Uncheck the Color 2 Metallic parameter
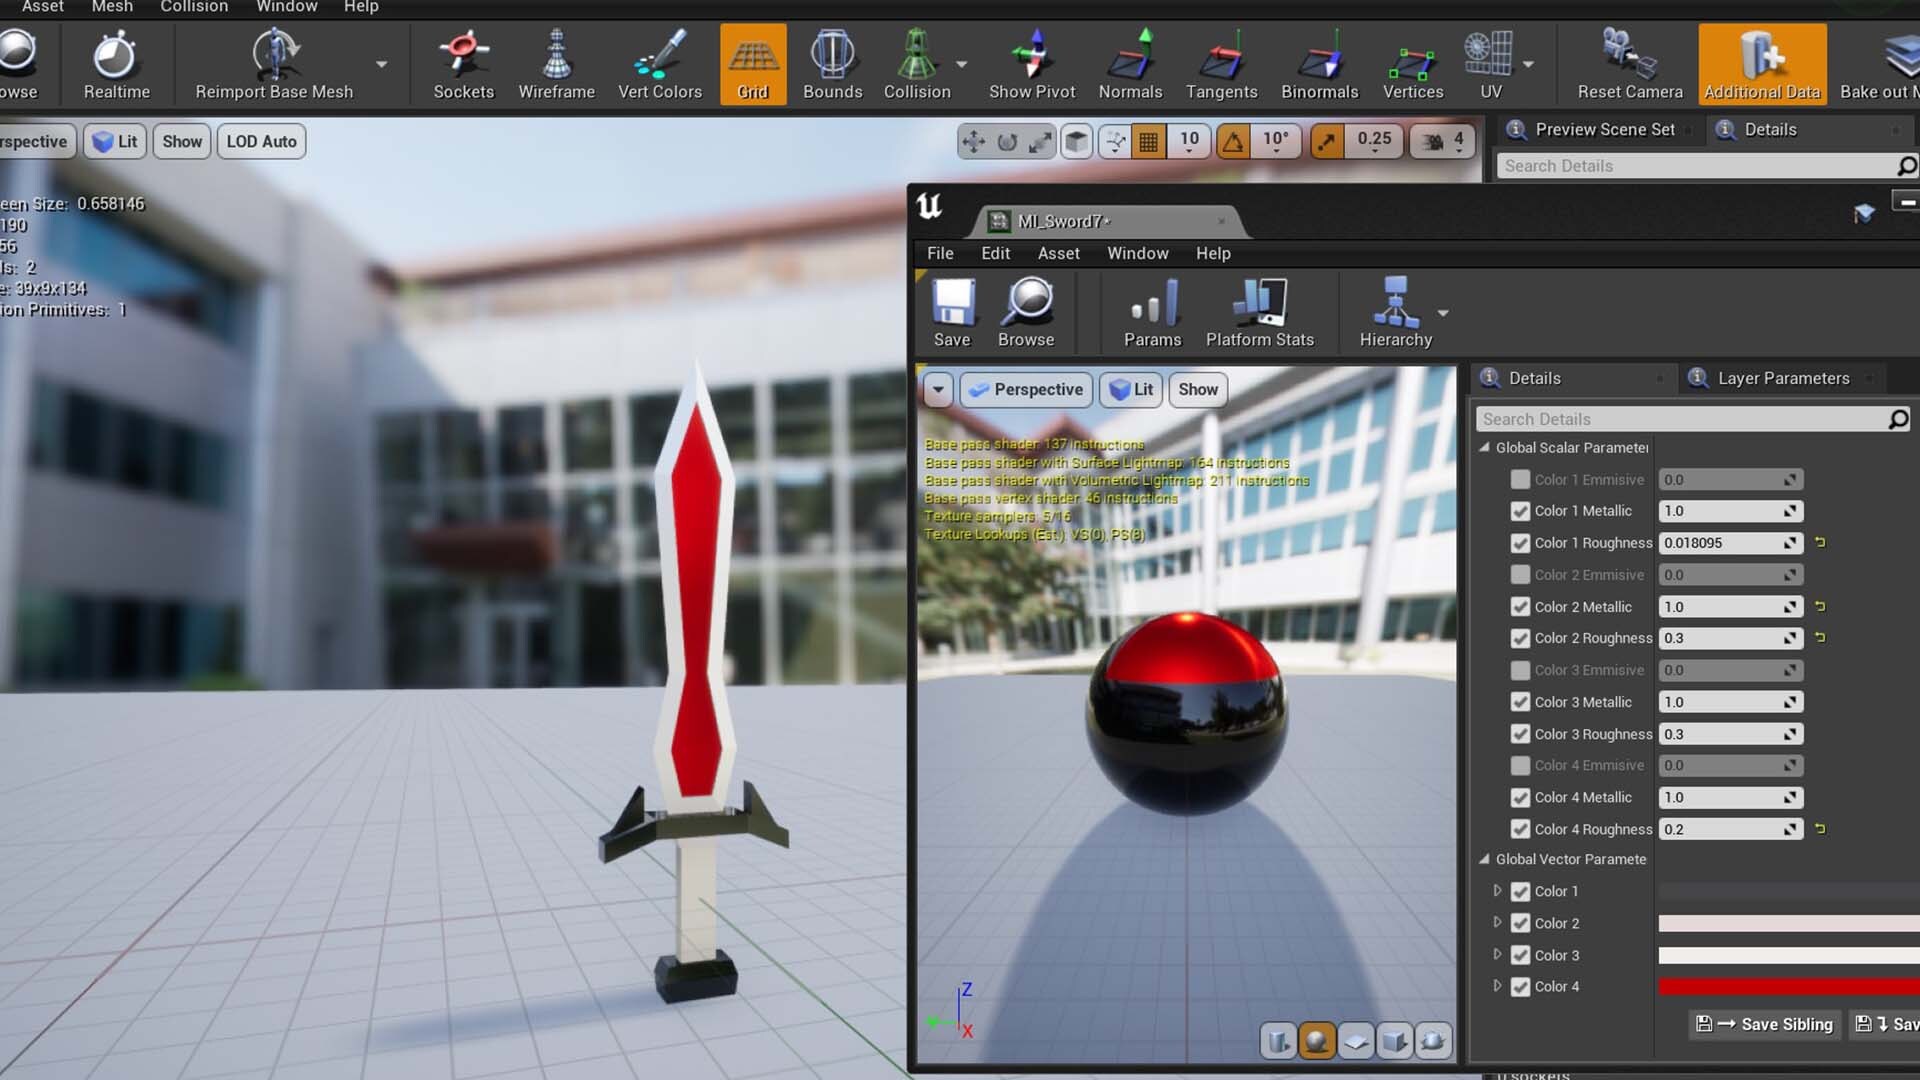 (1520, 607)
